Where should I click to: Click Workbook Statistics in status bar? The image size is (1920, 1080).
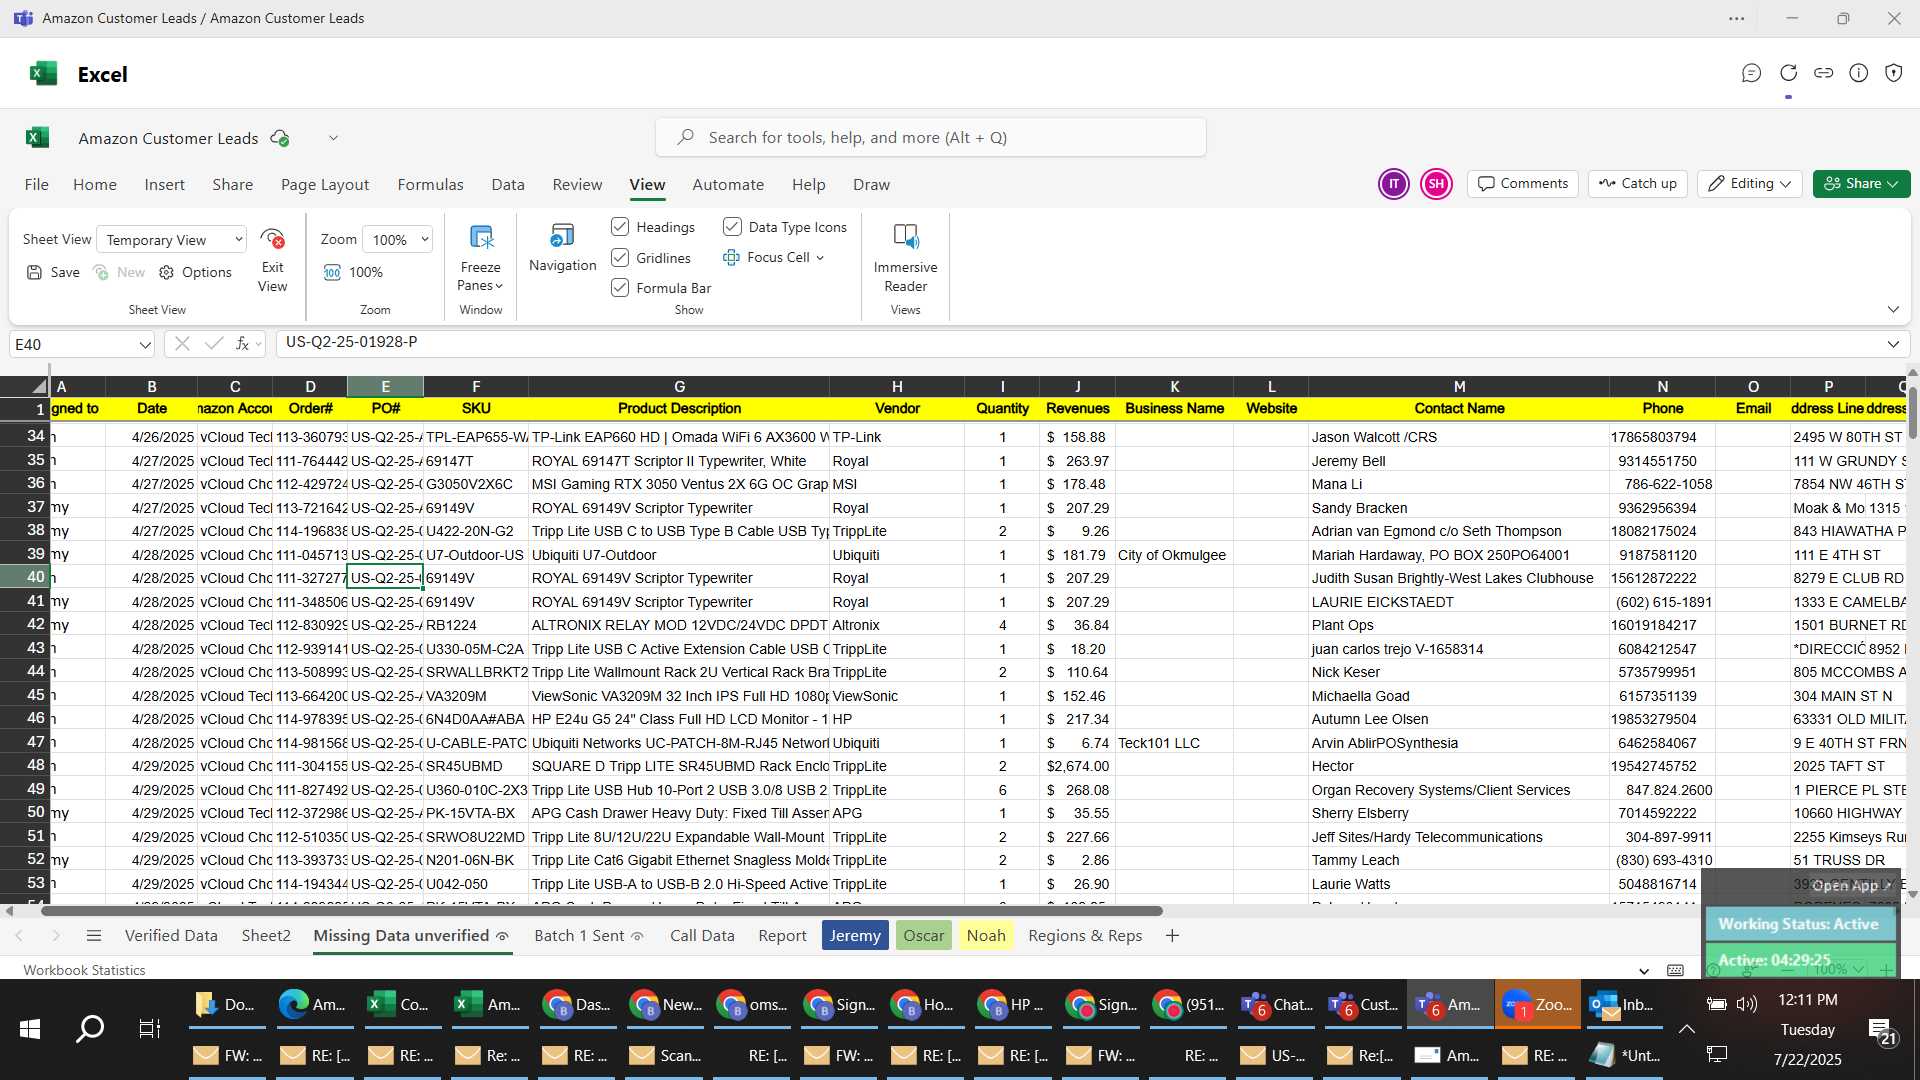(84, 971)
